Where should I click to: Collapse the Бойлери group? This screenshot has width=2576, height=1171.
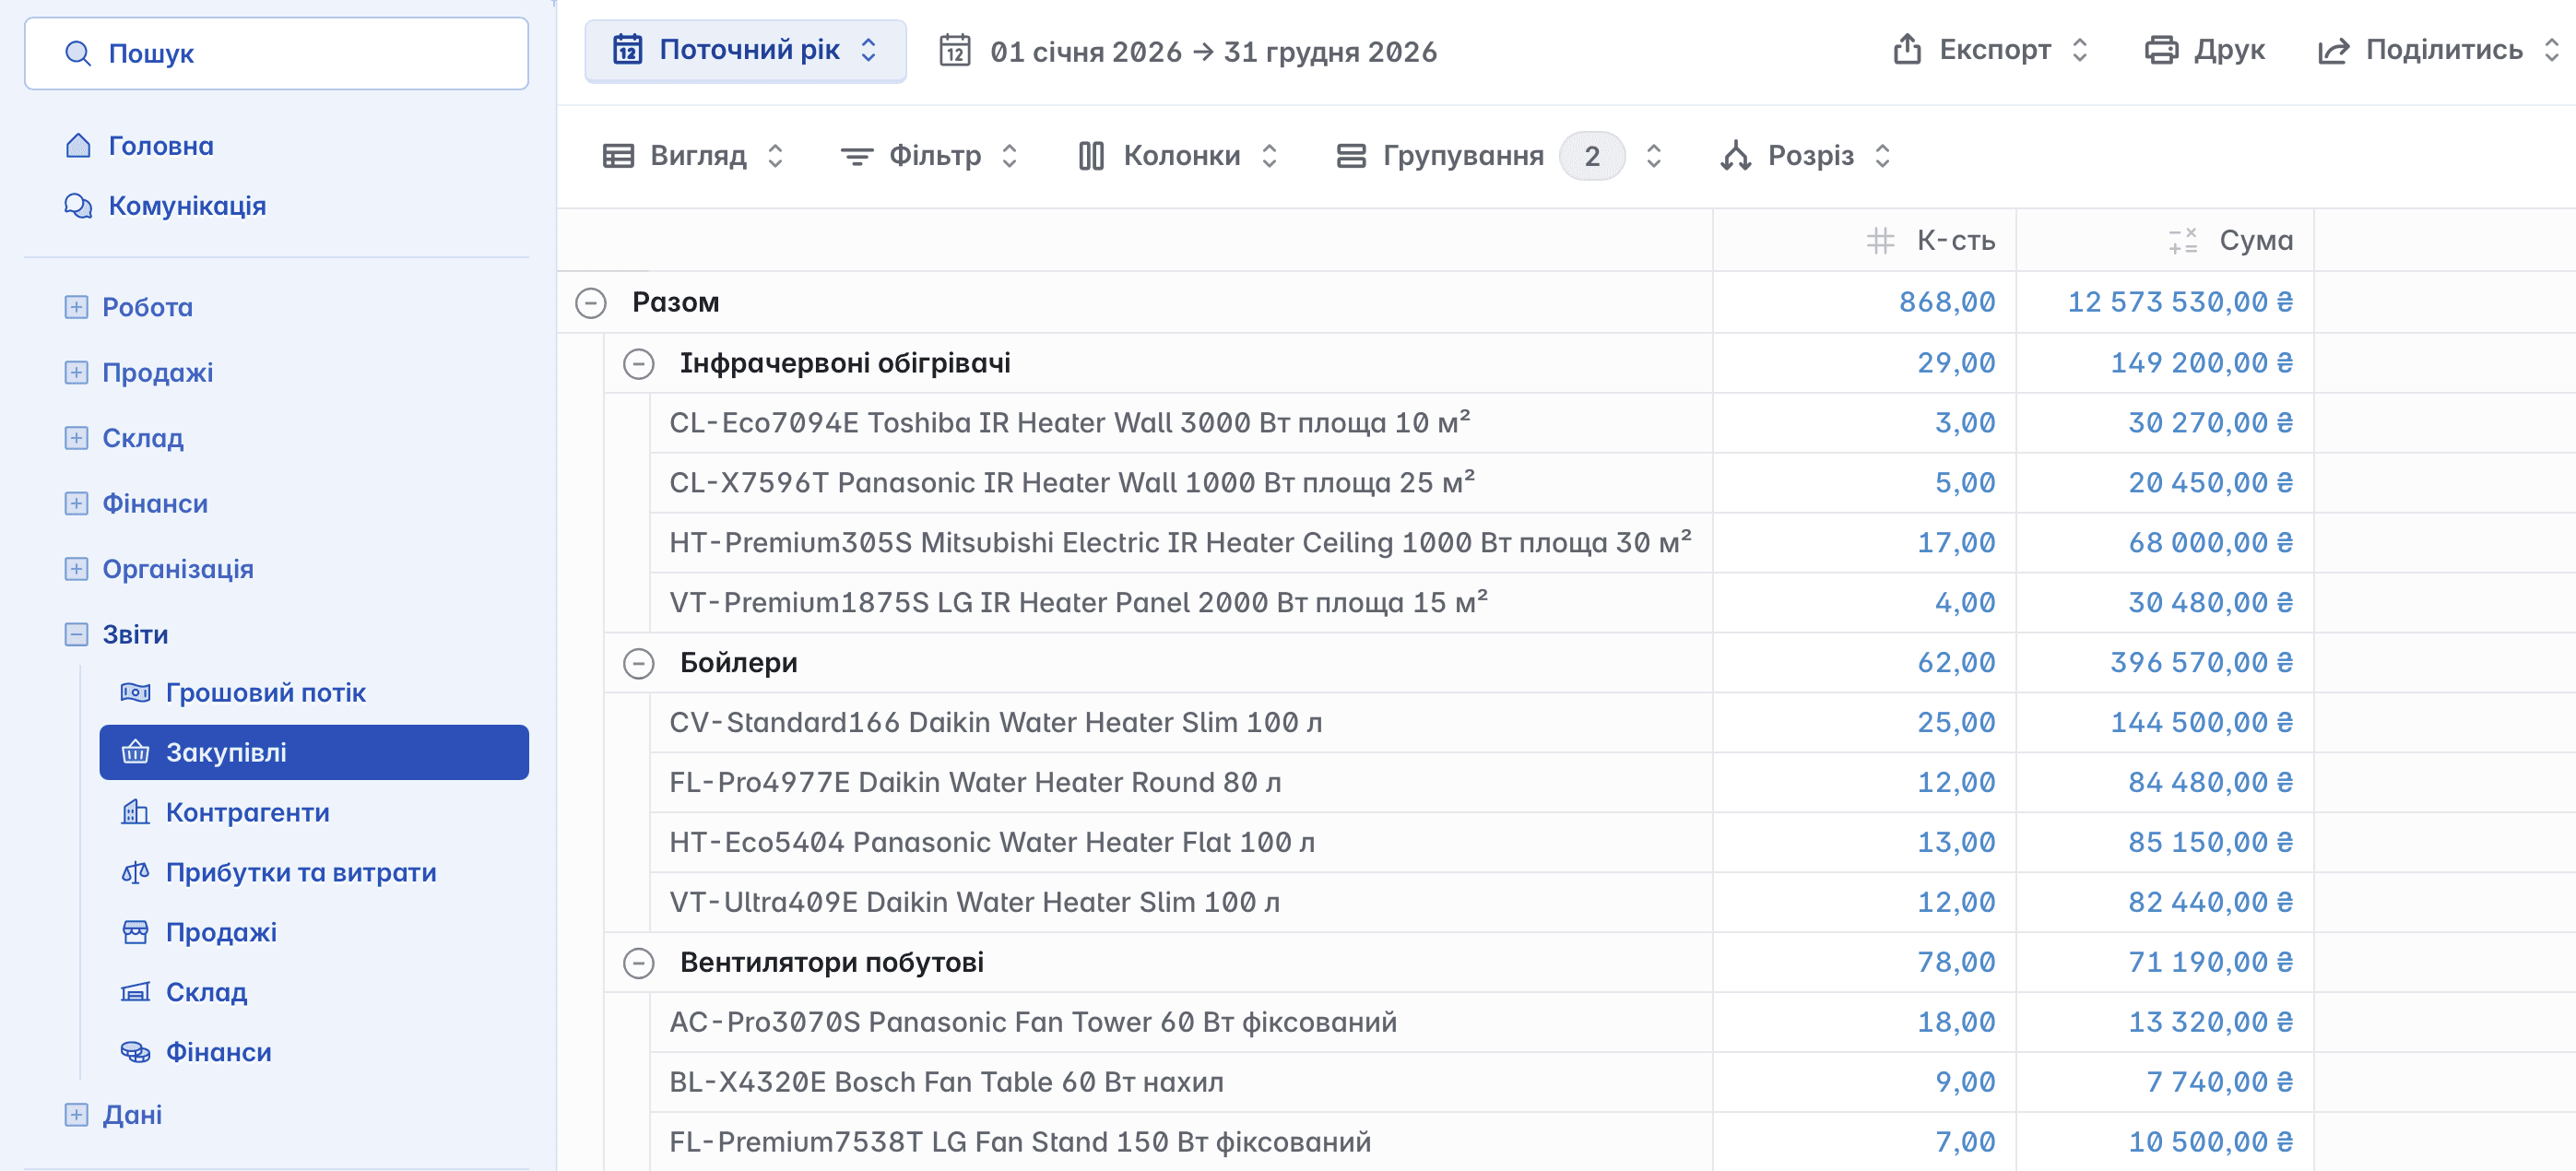(x=638, y=663)
